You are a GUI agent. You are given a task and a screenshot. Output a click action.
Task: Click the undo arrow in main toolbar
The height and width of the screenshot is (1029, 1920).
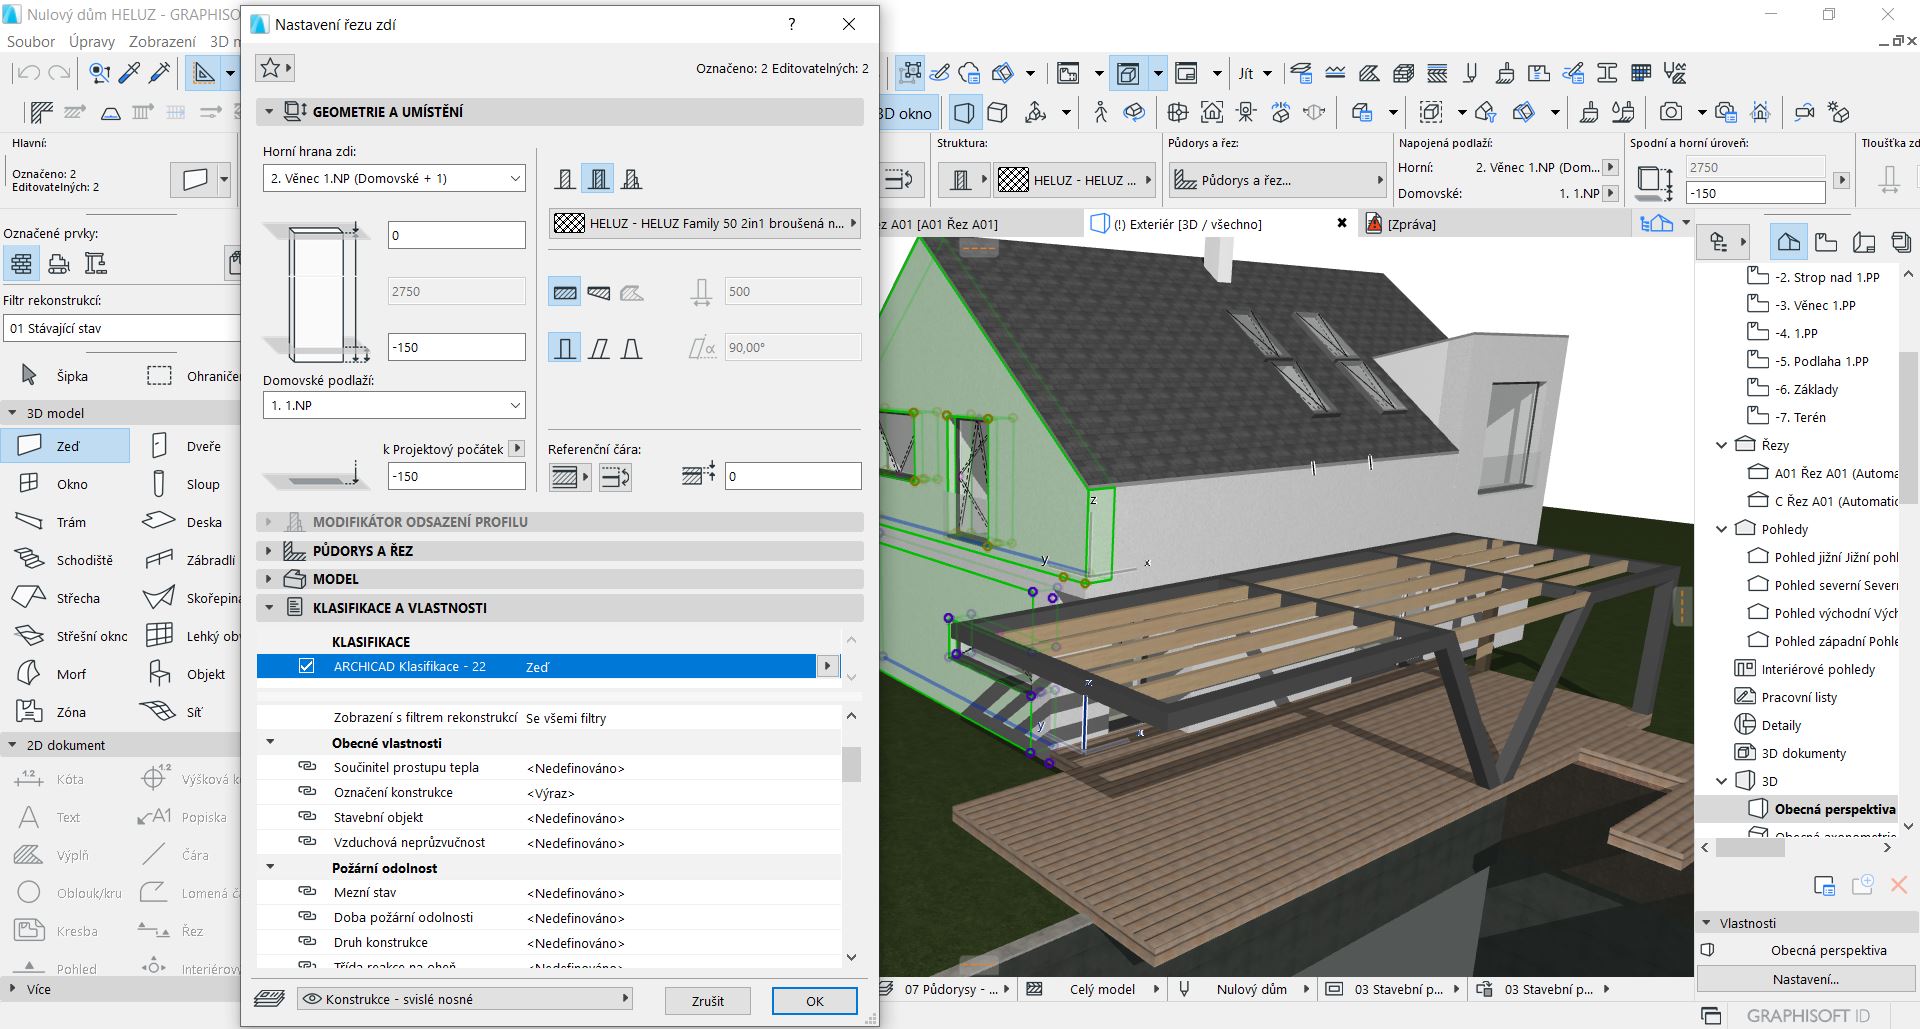pyautogui.click(x=28, y=73)
